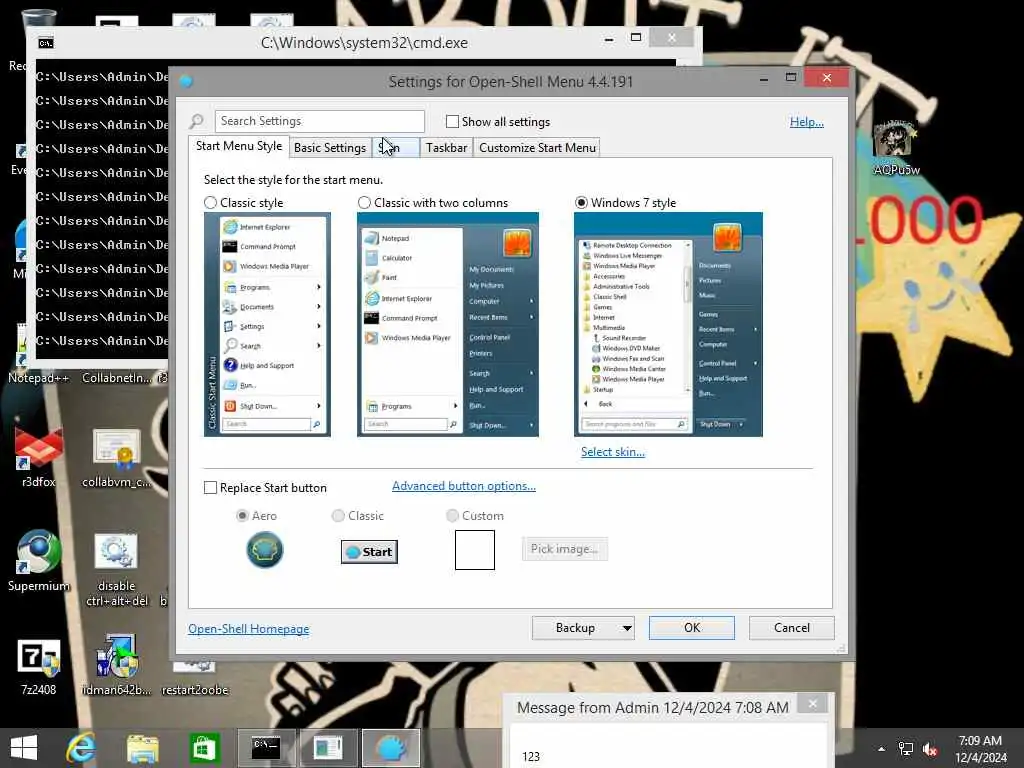
Task: Enable the Replace Start button checkbox
Action: point(210,488)
